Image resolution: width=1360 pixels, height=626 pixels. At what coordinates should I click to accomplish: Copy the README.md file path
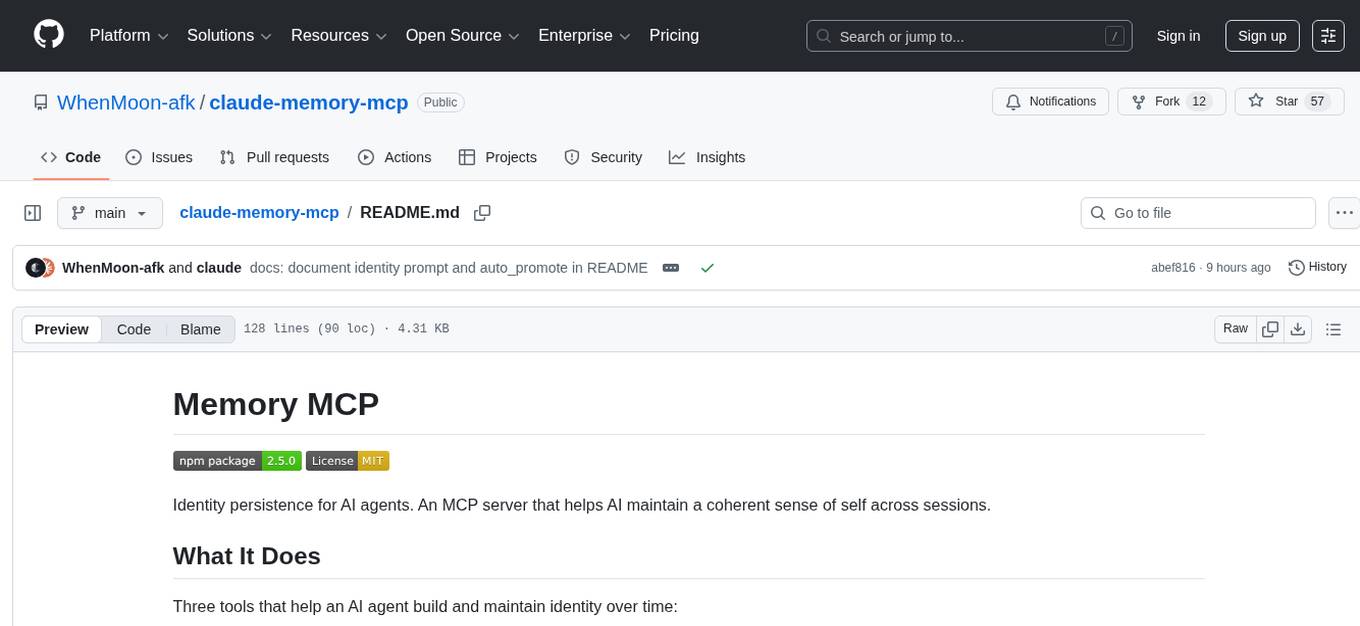pos(482,213)
